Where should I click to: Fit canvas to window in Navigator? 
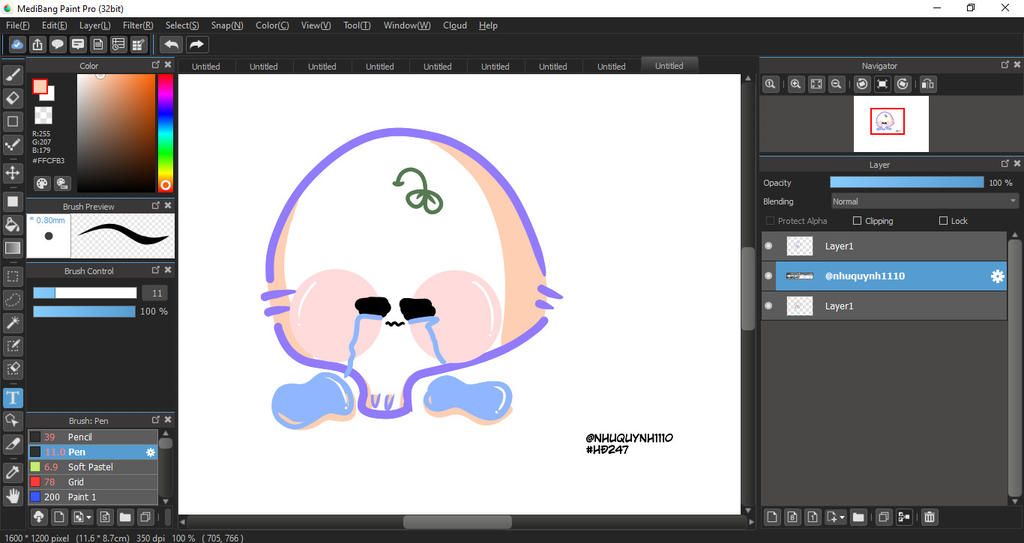coord(816,84)
